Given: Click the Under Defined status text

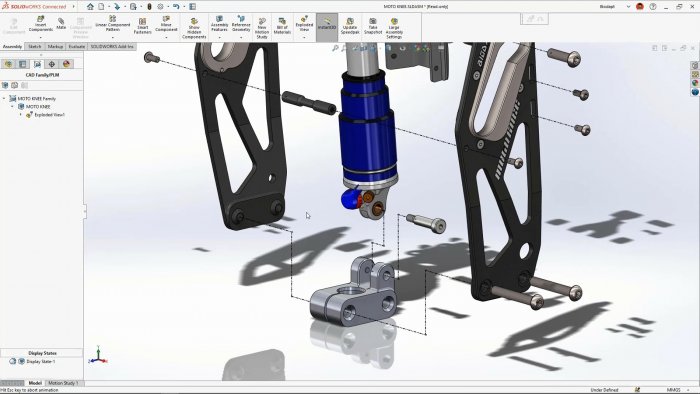Looking at the screenshot, I should click(604, 390).
